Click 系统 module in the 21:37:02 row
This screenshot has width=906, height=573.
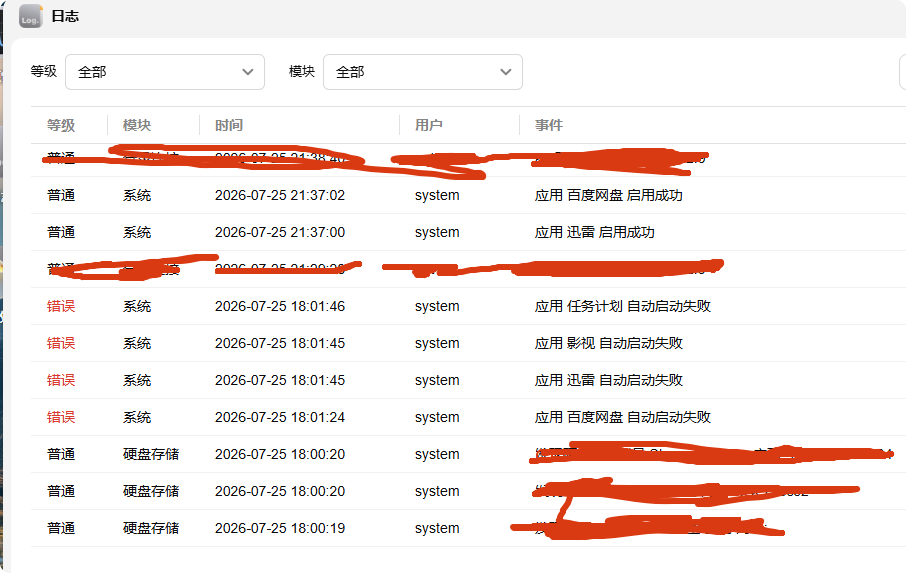click(137, 195)
